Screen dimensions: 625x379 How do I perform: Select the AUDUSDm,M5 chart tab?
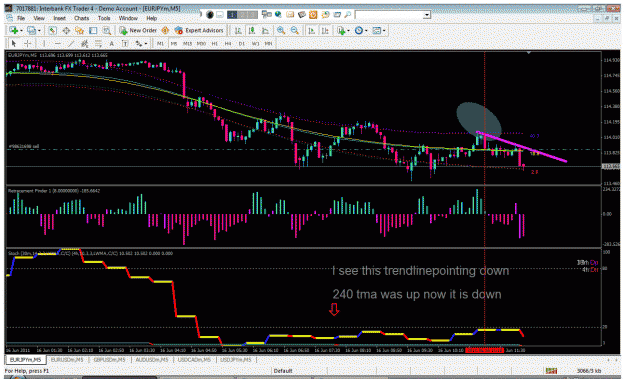click(x=152, y=359)
